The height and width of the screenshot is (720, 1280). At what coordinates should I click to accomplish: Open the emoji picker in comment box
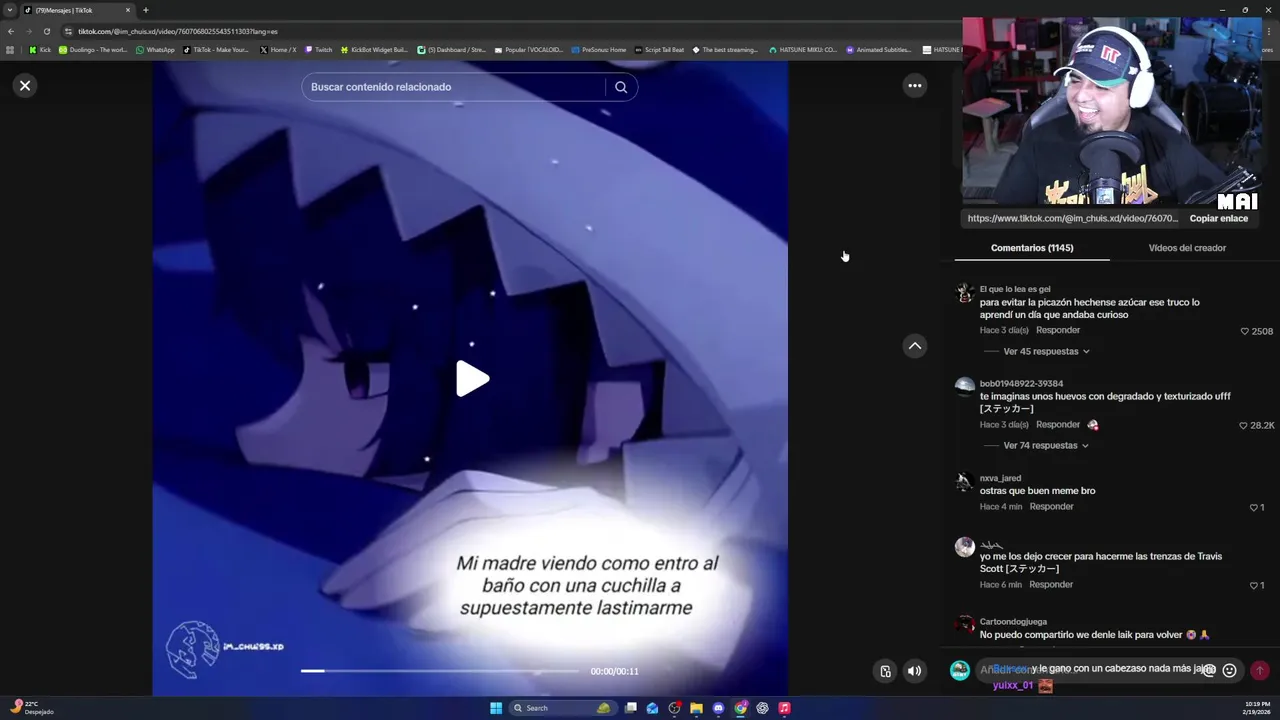coord(1230,670)
